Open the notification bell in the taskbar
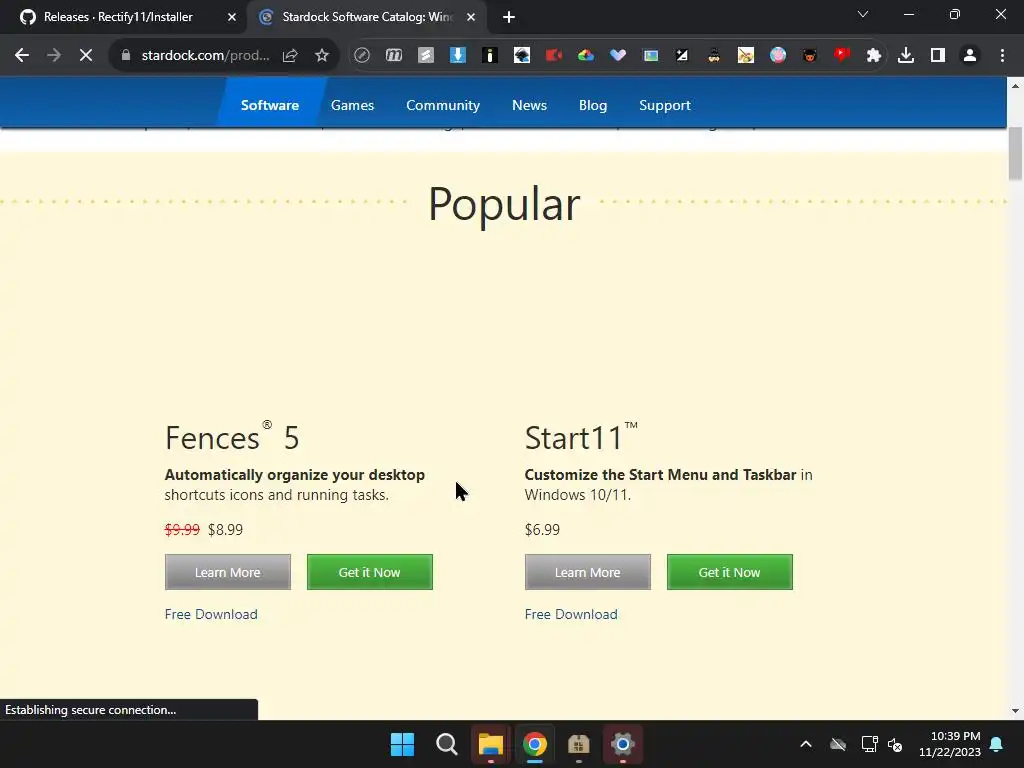This screenshot has height=768, width=1024. pos(997,744)
